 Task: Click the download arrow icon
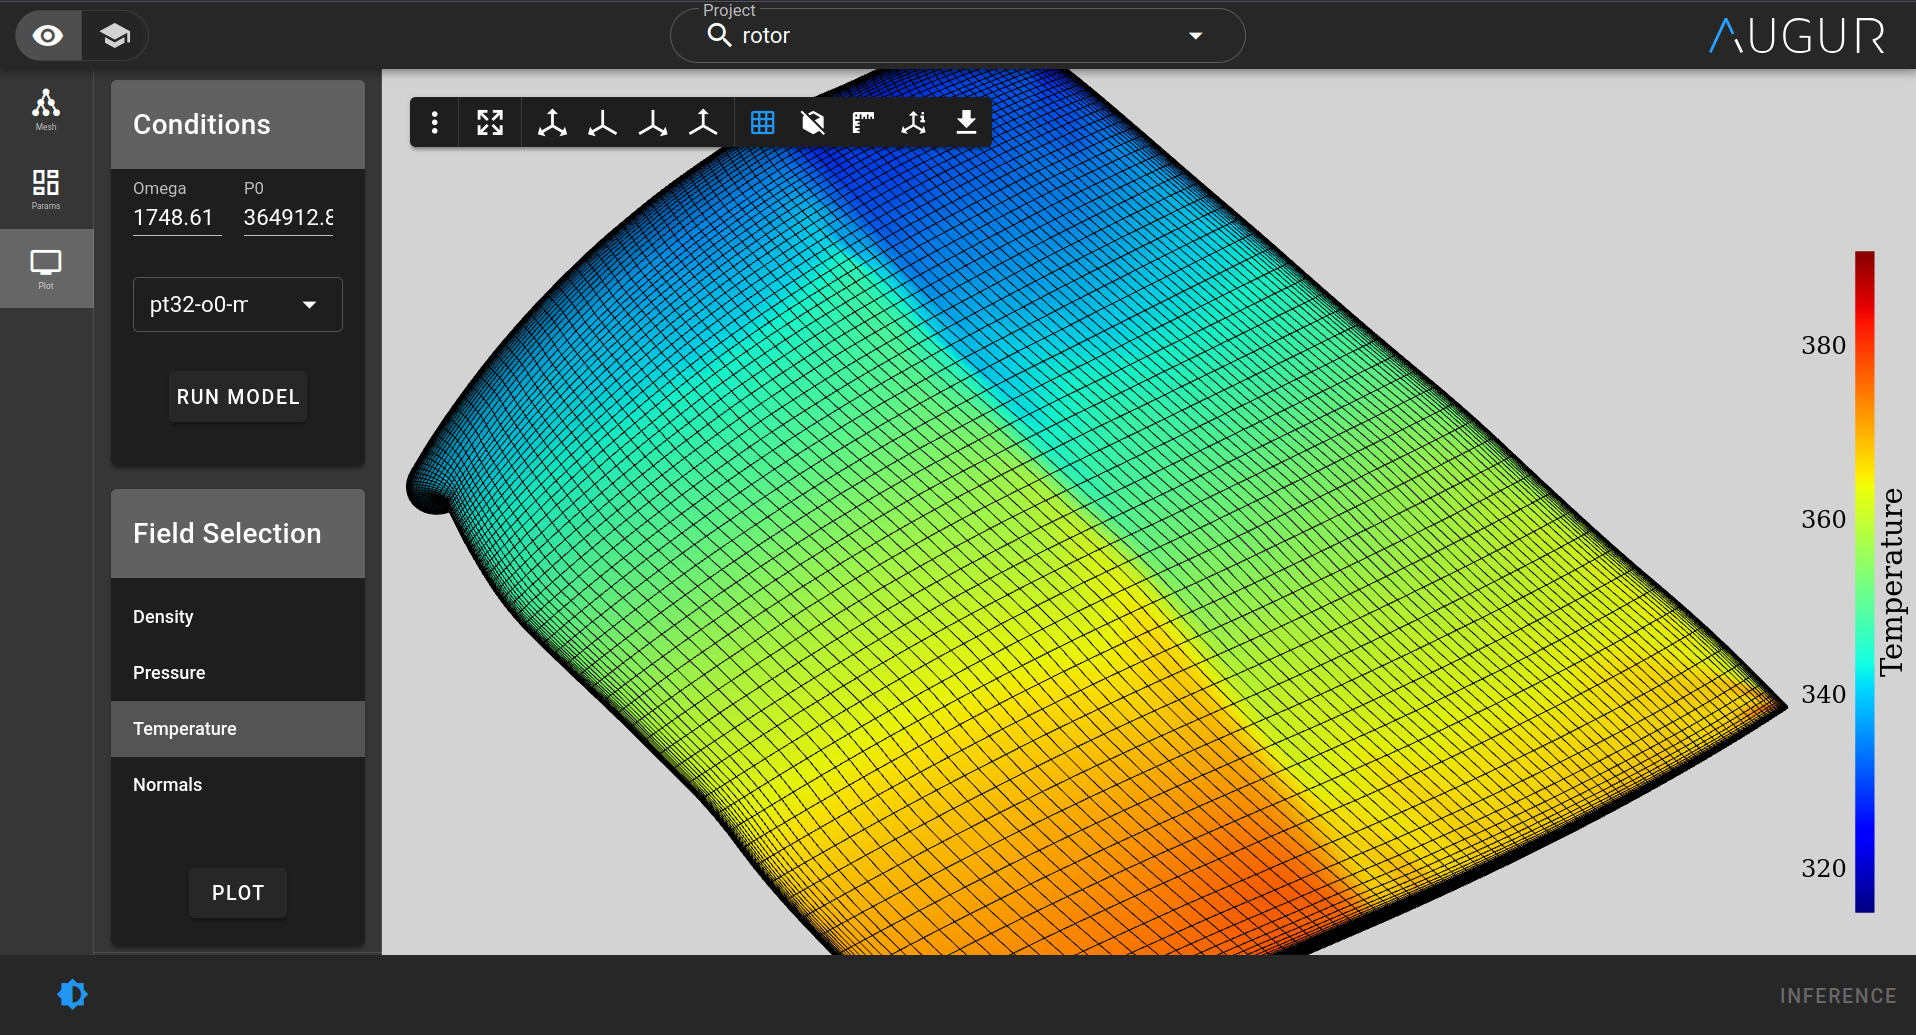965,123
